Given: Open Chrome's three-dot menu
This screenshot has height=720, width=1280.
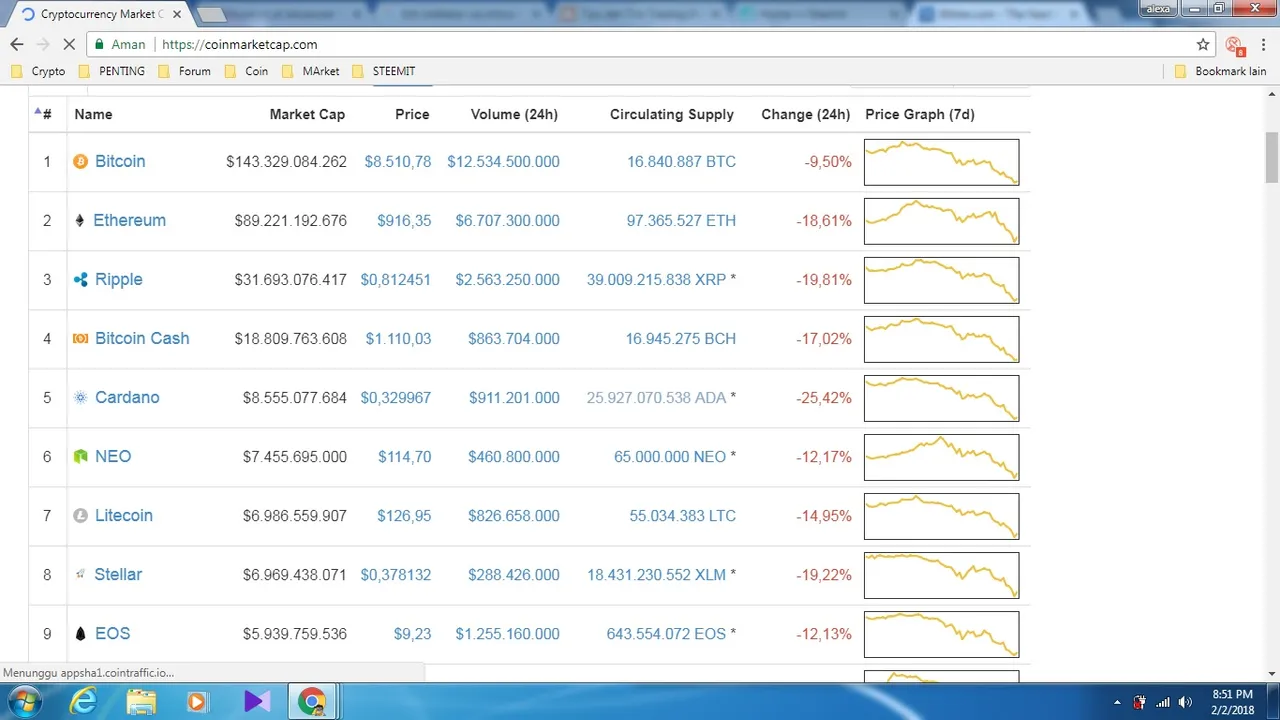Looking at the screenshot, I should 1262,44.
